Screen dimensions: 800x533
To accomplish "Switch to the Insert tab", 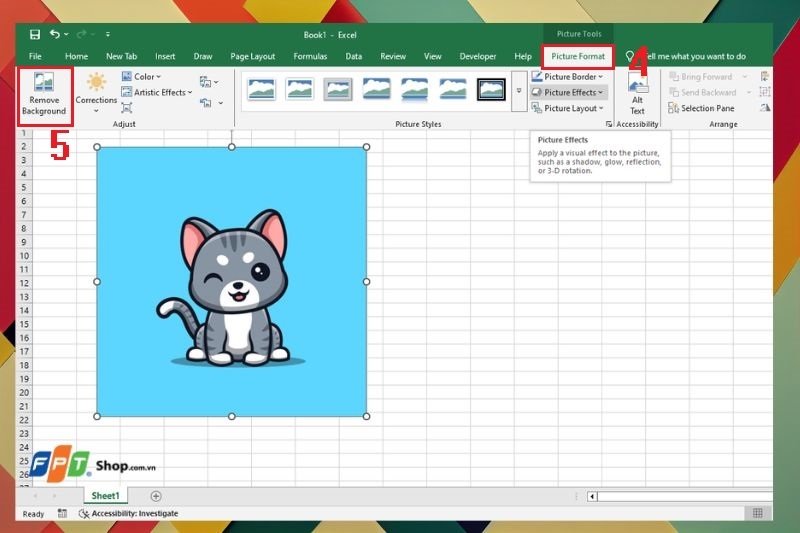I will (x=165, y=56).
